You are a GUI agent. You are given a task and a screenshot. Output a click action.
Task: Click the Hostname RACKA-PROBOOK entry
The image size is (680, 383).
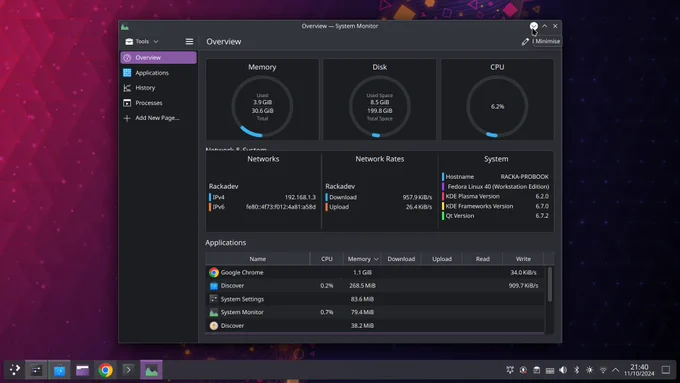point(496,177)
